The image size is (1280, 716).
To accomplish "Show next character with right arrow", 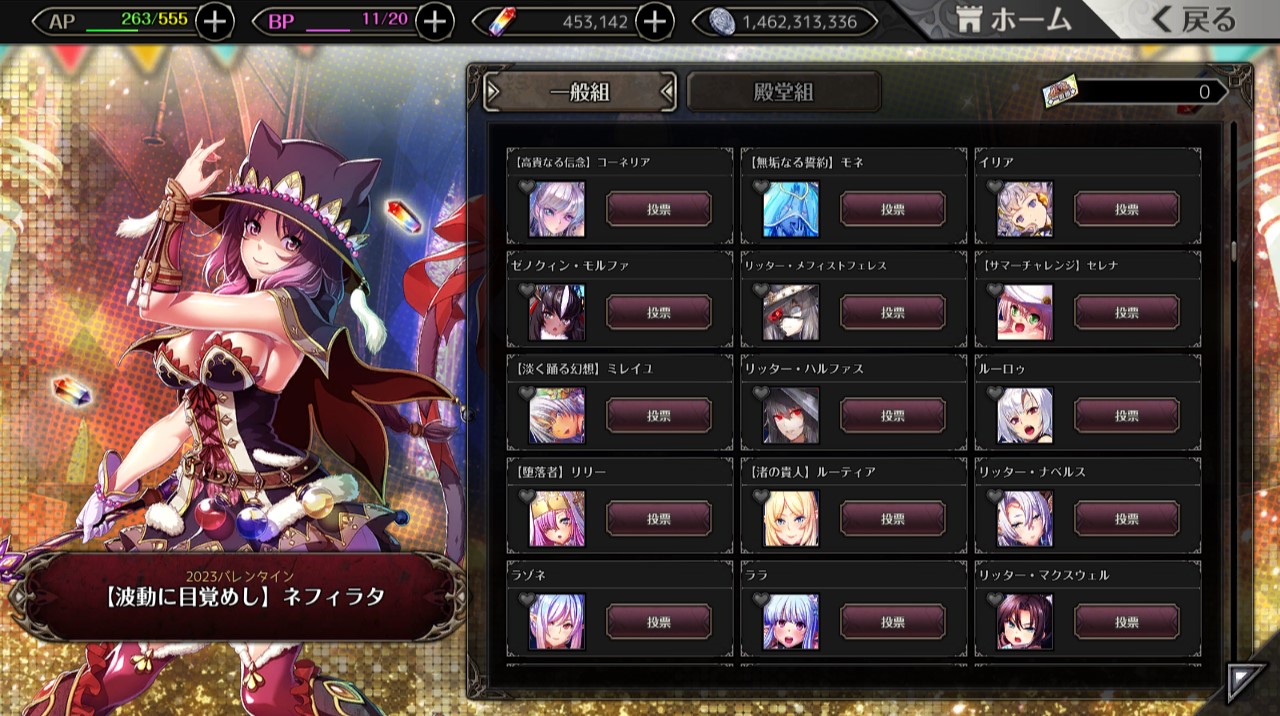I will pyautogui.click(x=456, y=597).
